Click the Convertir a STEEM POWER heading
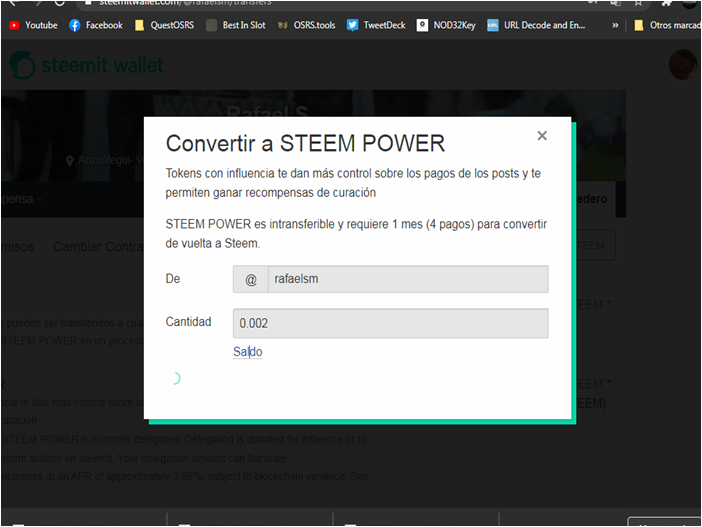Viewport: 702px width, 527px height. click(305, 143)
